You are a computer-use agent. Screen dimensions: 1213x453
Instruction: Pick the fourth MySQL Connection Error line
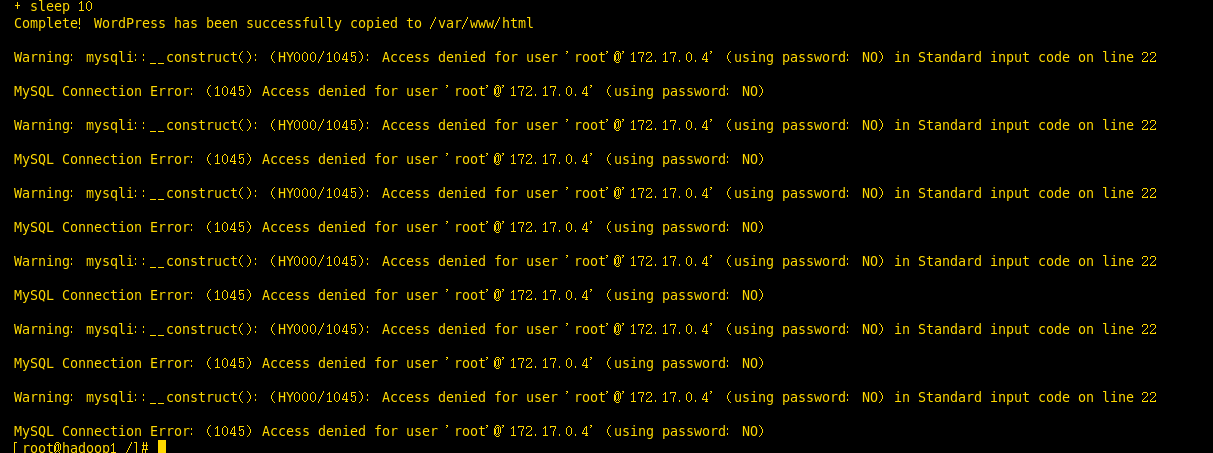pyautogui.click(x=389, y=296)
